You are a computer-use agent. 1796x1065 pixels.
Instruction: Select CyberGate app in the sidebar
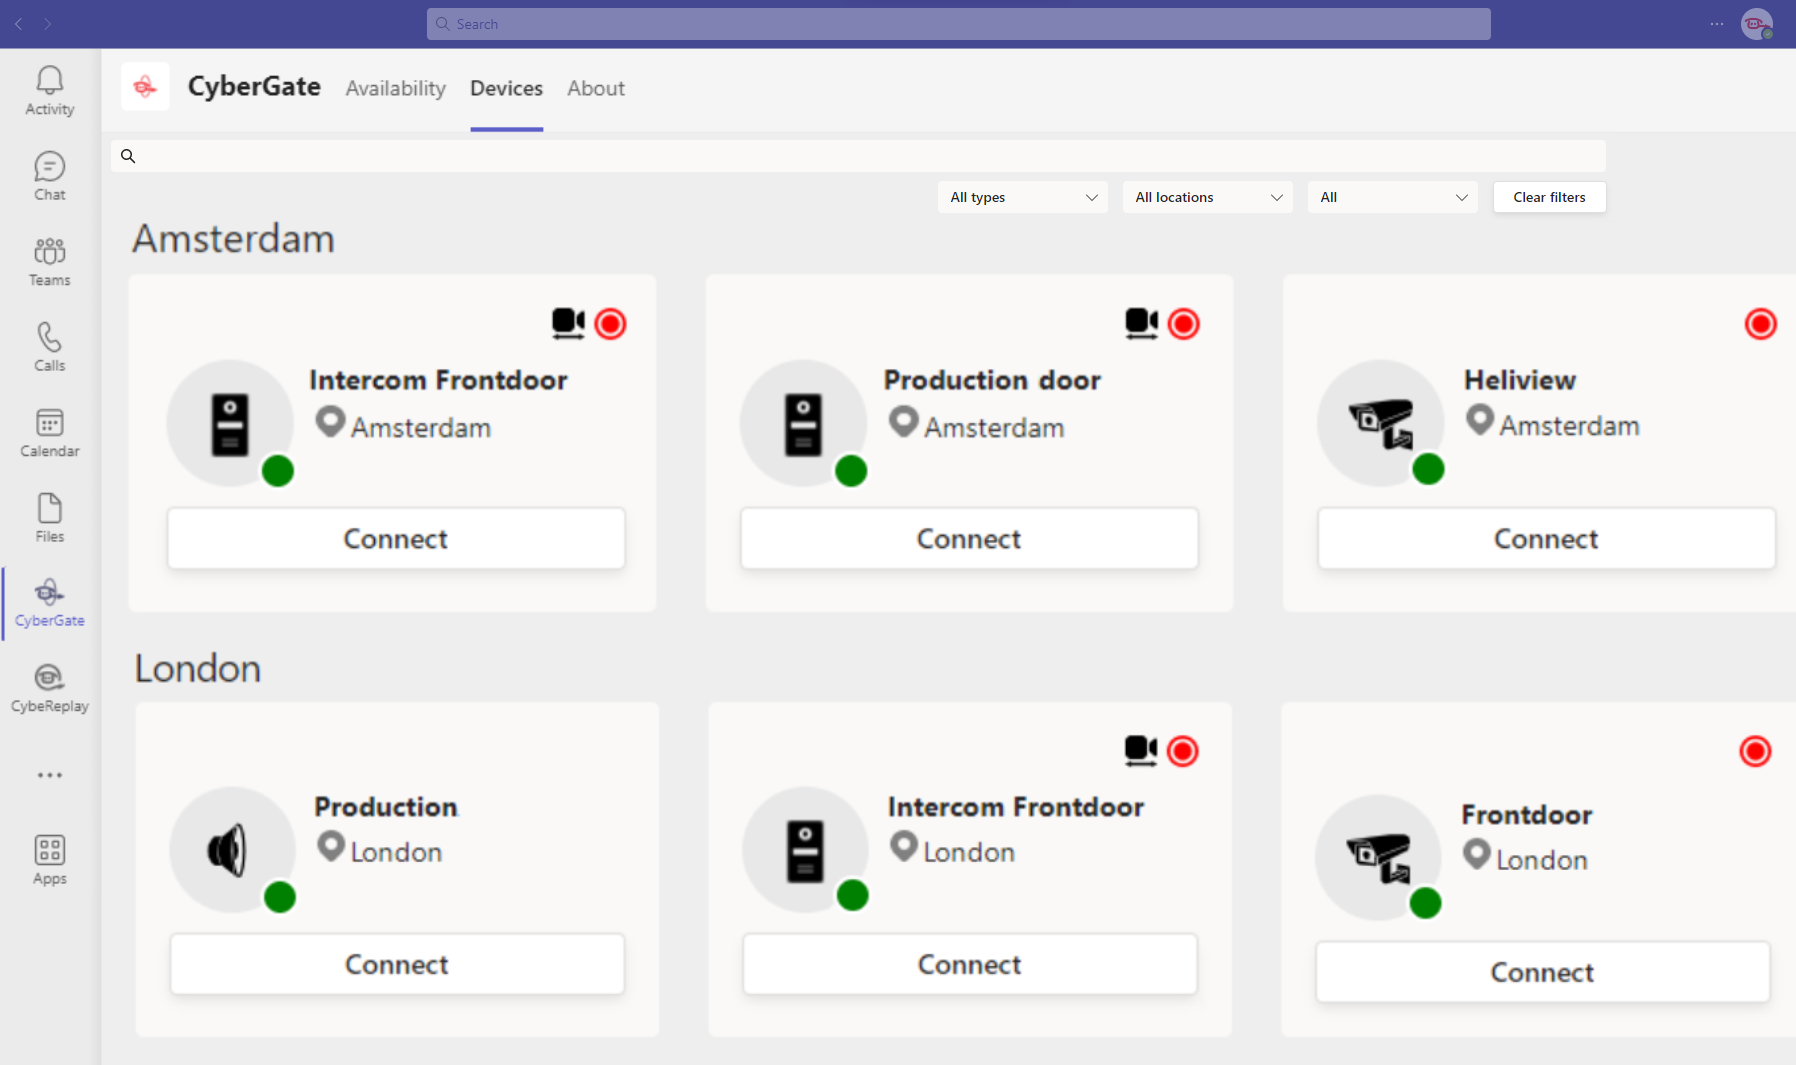click(50, 603)
